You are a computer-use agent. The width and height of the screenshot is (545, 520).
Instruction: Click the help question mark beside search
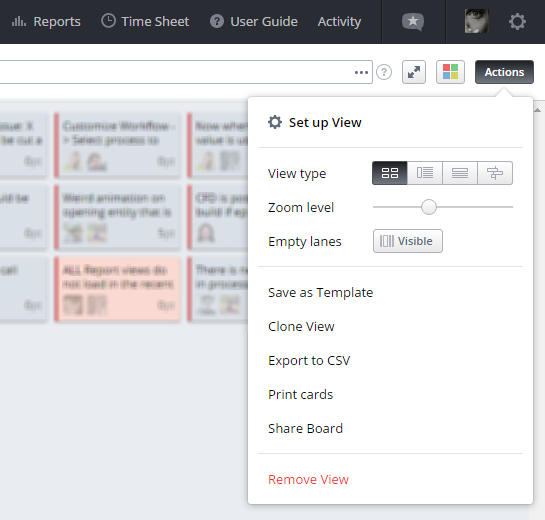coord(384,72)
